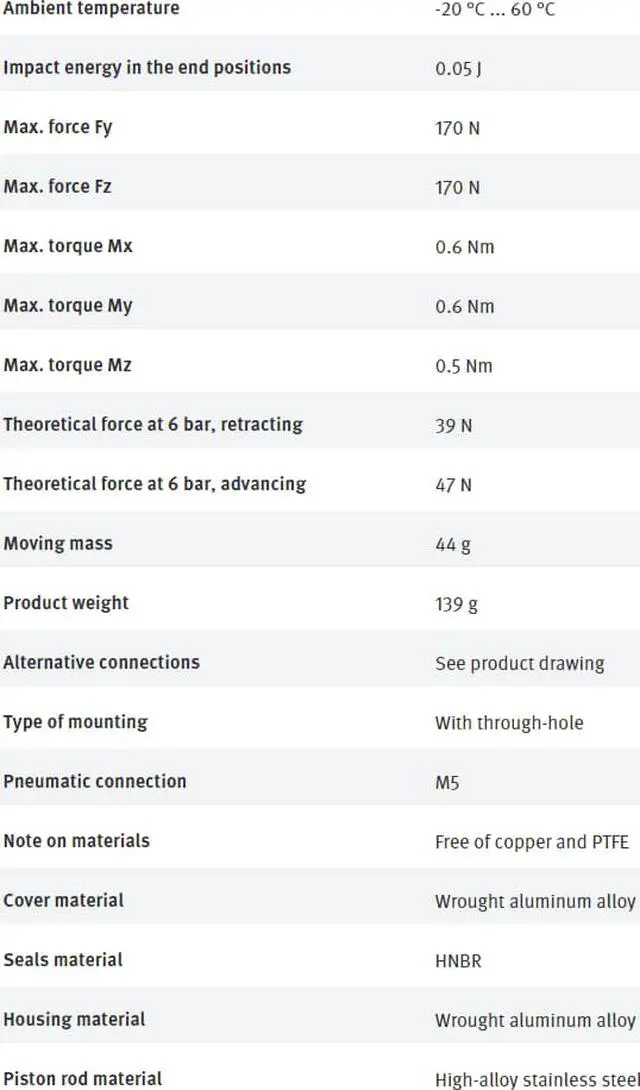Open the 'See product drawing' text
The image size is (640, 1090).
coord(519,663)
